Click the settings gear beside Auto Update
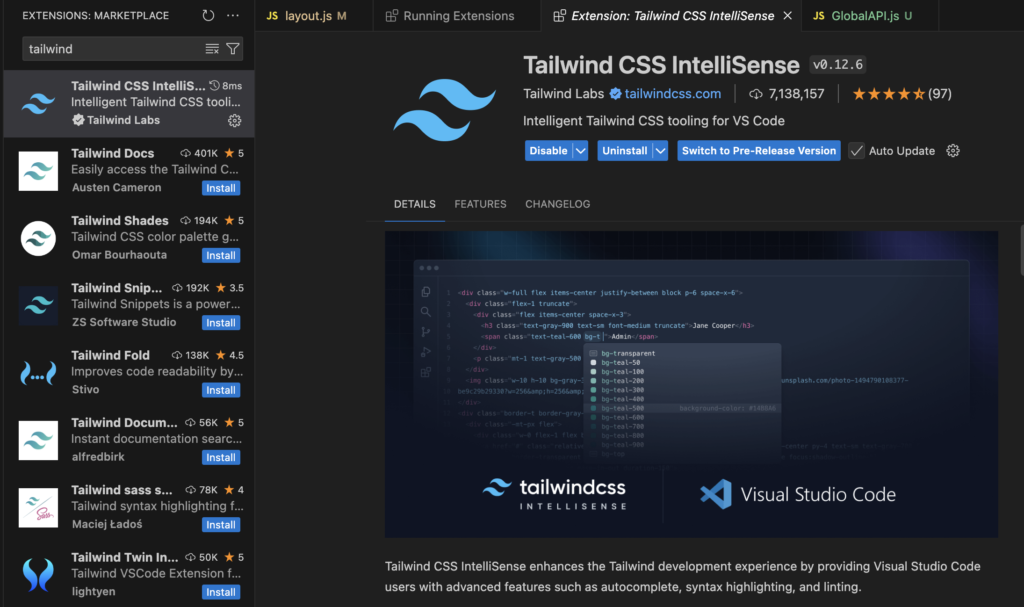The height and width of the screenshot is (607, 1024). (x=953, y=151)
